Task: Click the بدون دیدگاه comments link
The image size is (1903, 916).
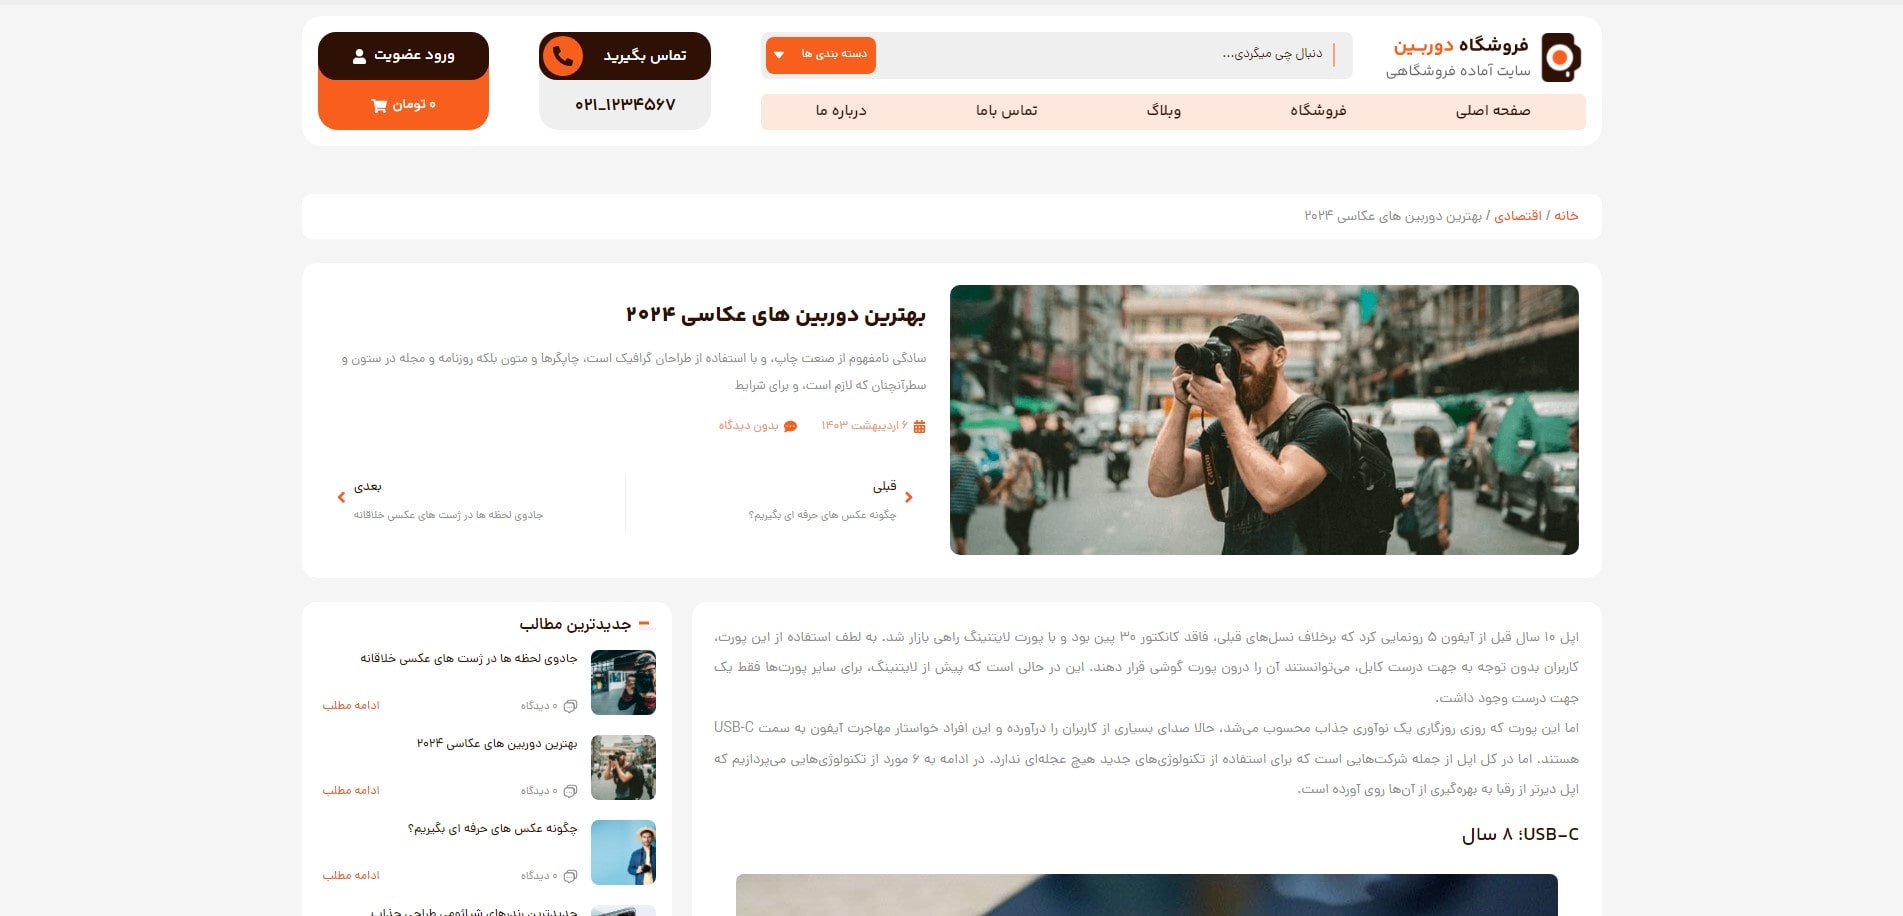Action: (748, 426)
